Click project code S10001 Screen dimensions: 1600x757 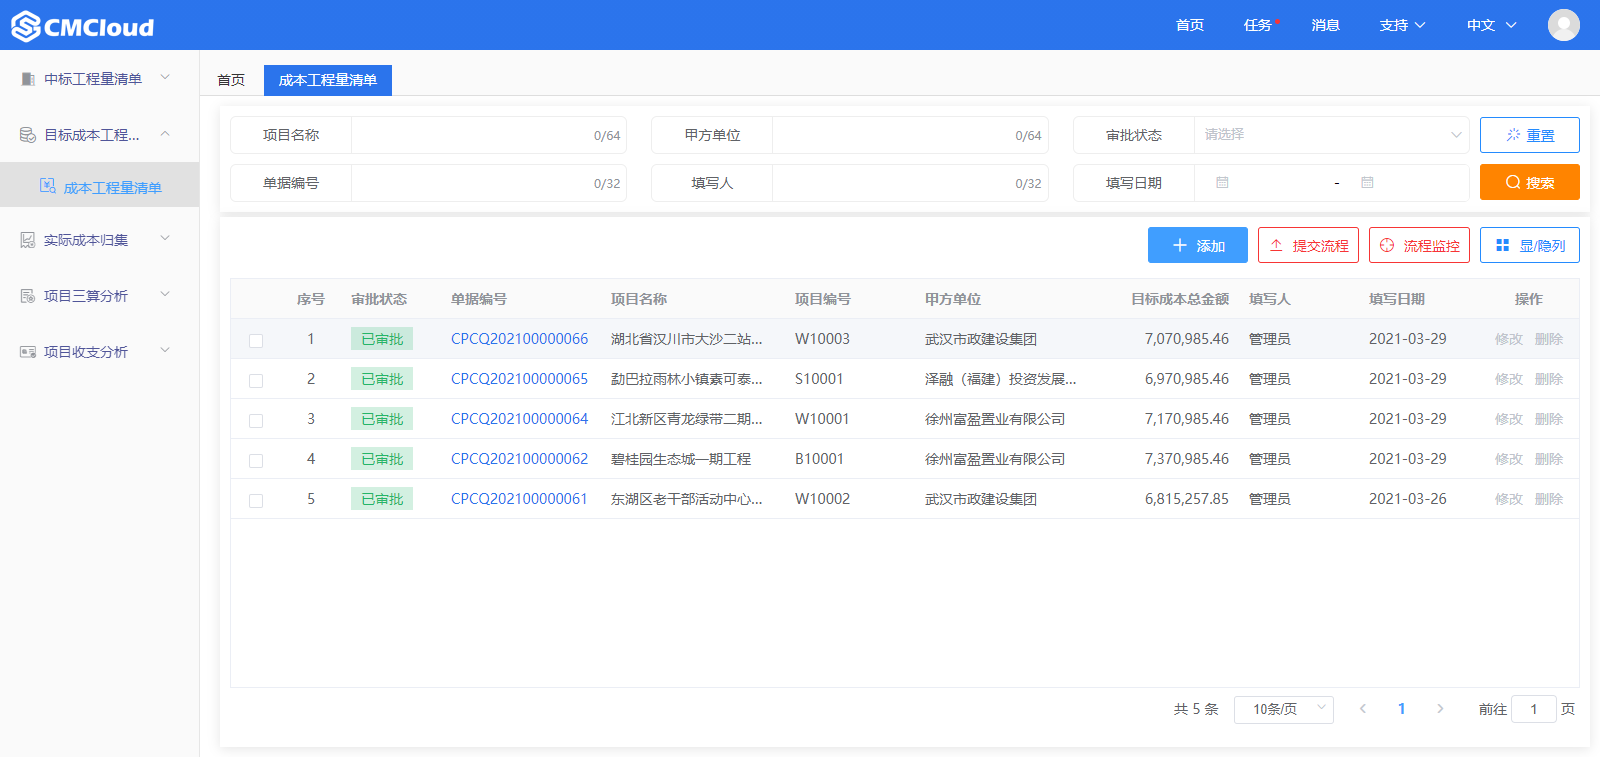click(819, 379)
